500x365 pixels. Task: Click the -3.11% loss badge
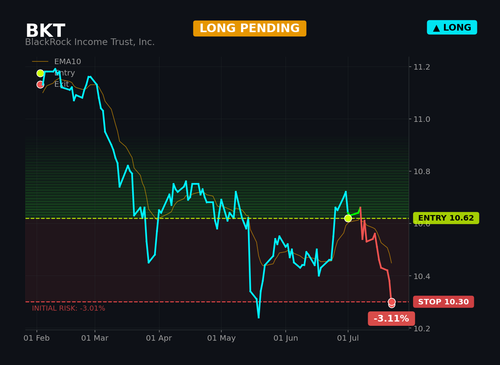pos(391,318)
